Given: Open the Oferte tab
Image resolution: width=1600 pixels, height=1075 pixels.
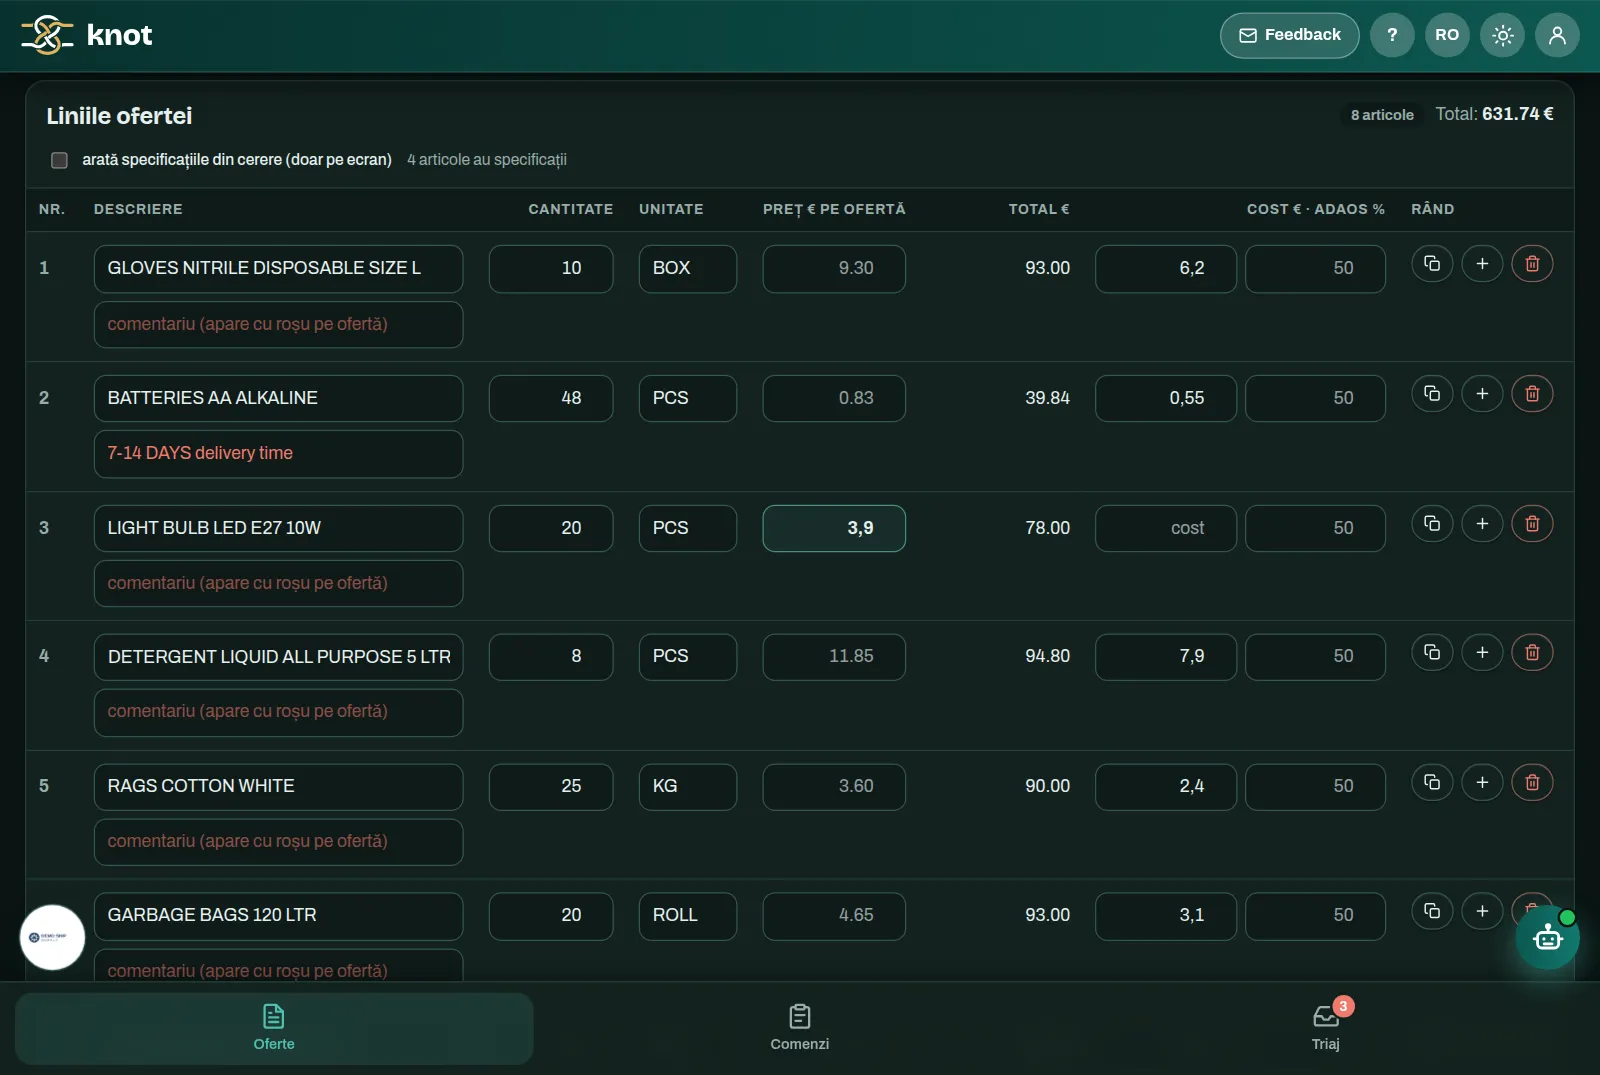Looking at the screenshot, I should (274, 1028).
